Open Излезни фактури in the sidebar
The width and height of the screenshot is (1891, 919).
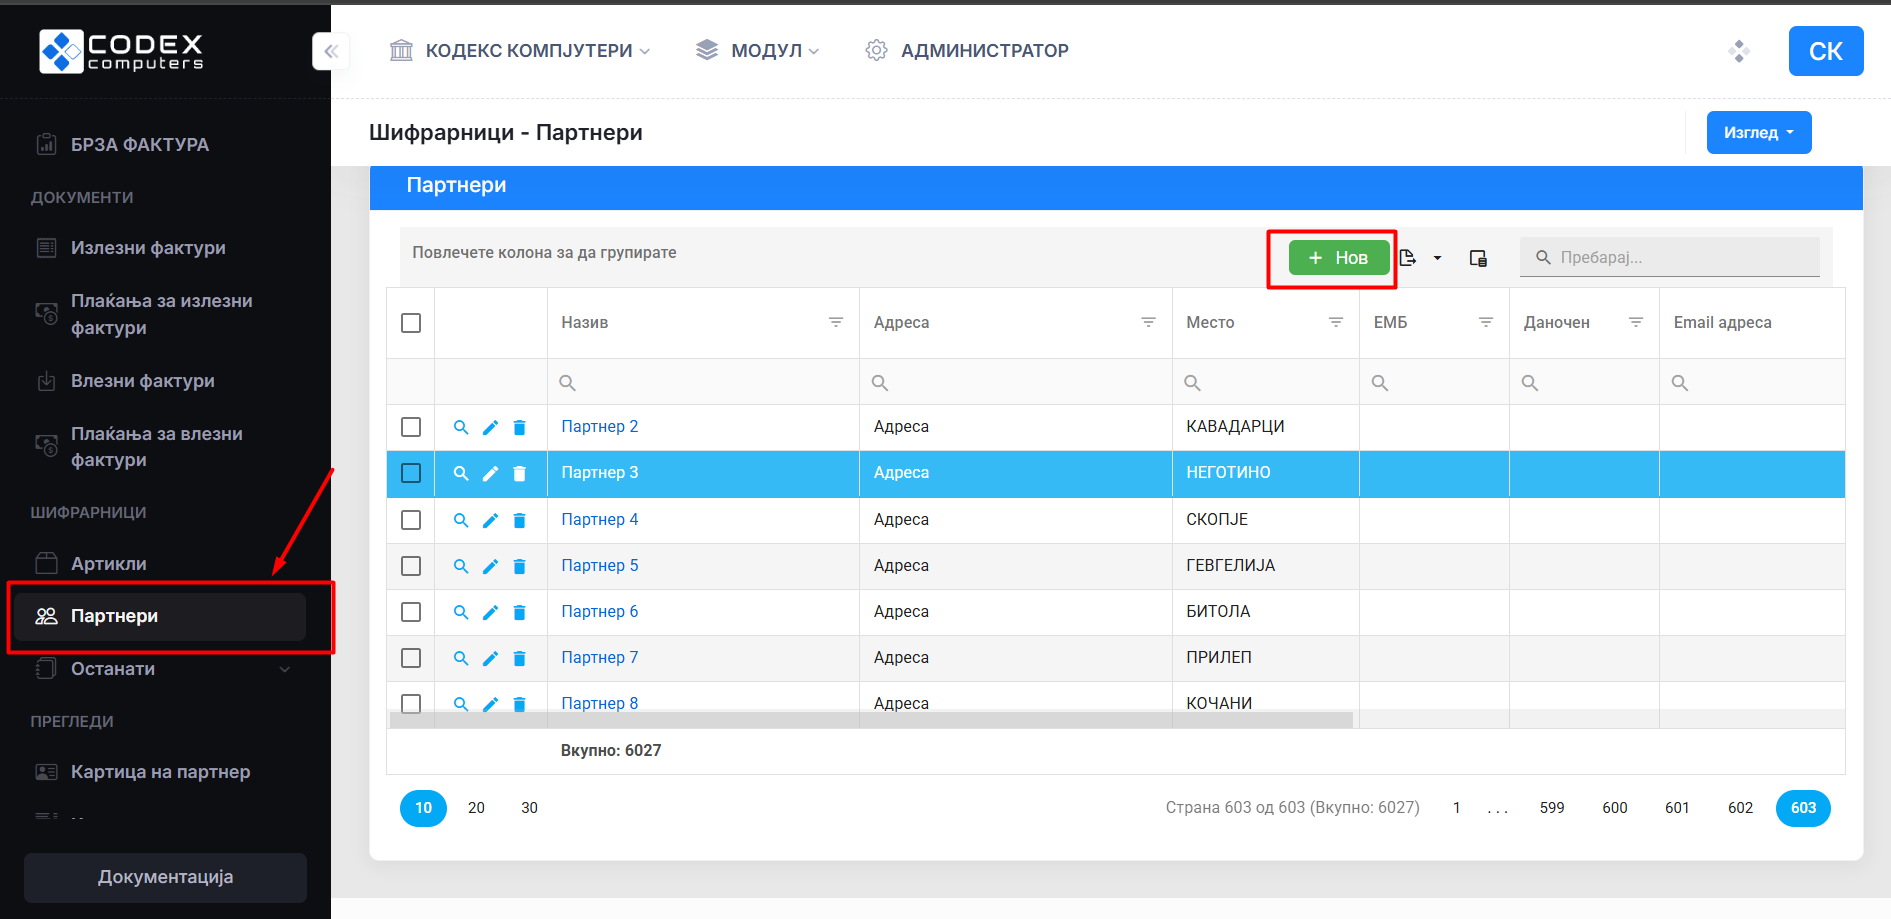148,248
